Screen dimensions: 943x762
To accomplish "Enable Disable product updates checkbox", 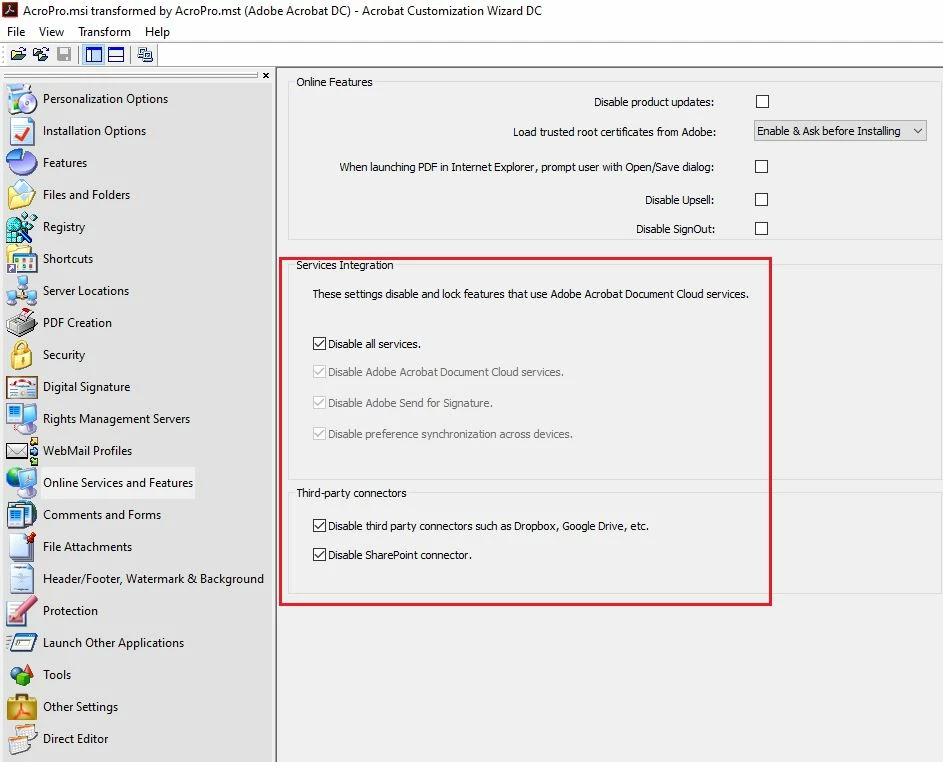I will [x=762, y=102].
